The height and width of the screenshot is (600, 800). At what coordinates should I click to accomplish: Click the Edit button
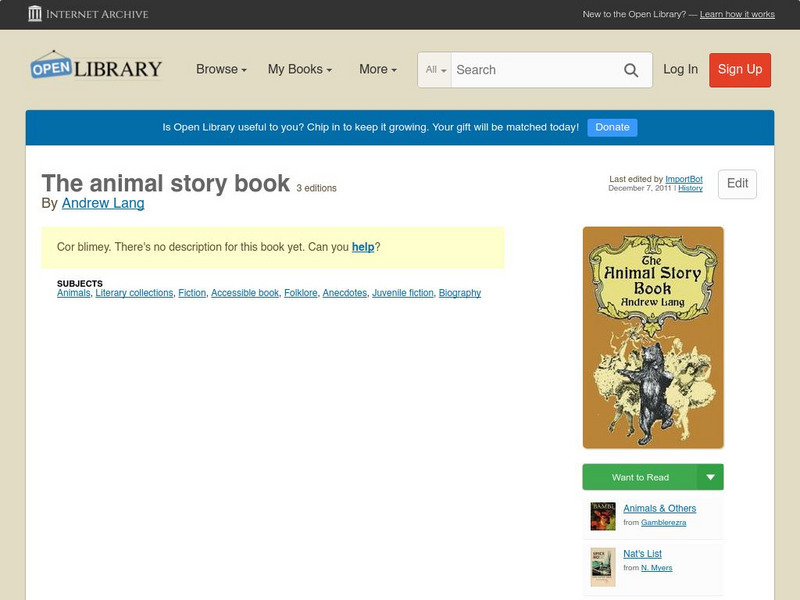[x=737, y=184]
